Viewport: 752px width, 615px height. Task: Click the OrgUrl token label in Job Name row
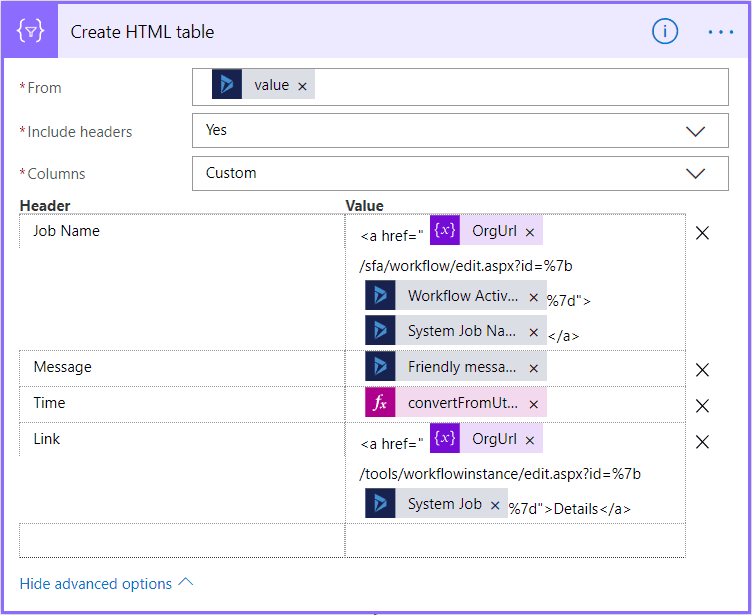(x=494, y=231)
